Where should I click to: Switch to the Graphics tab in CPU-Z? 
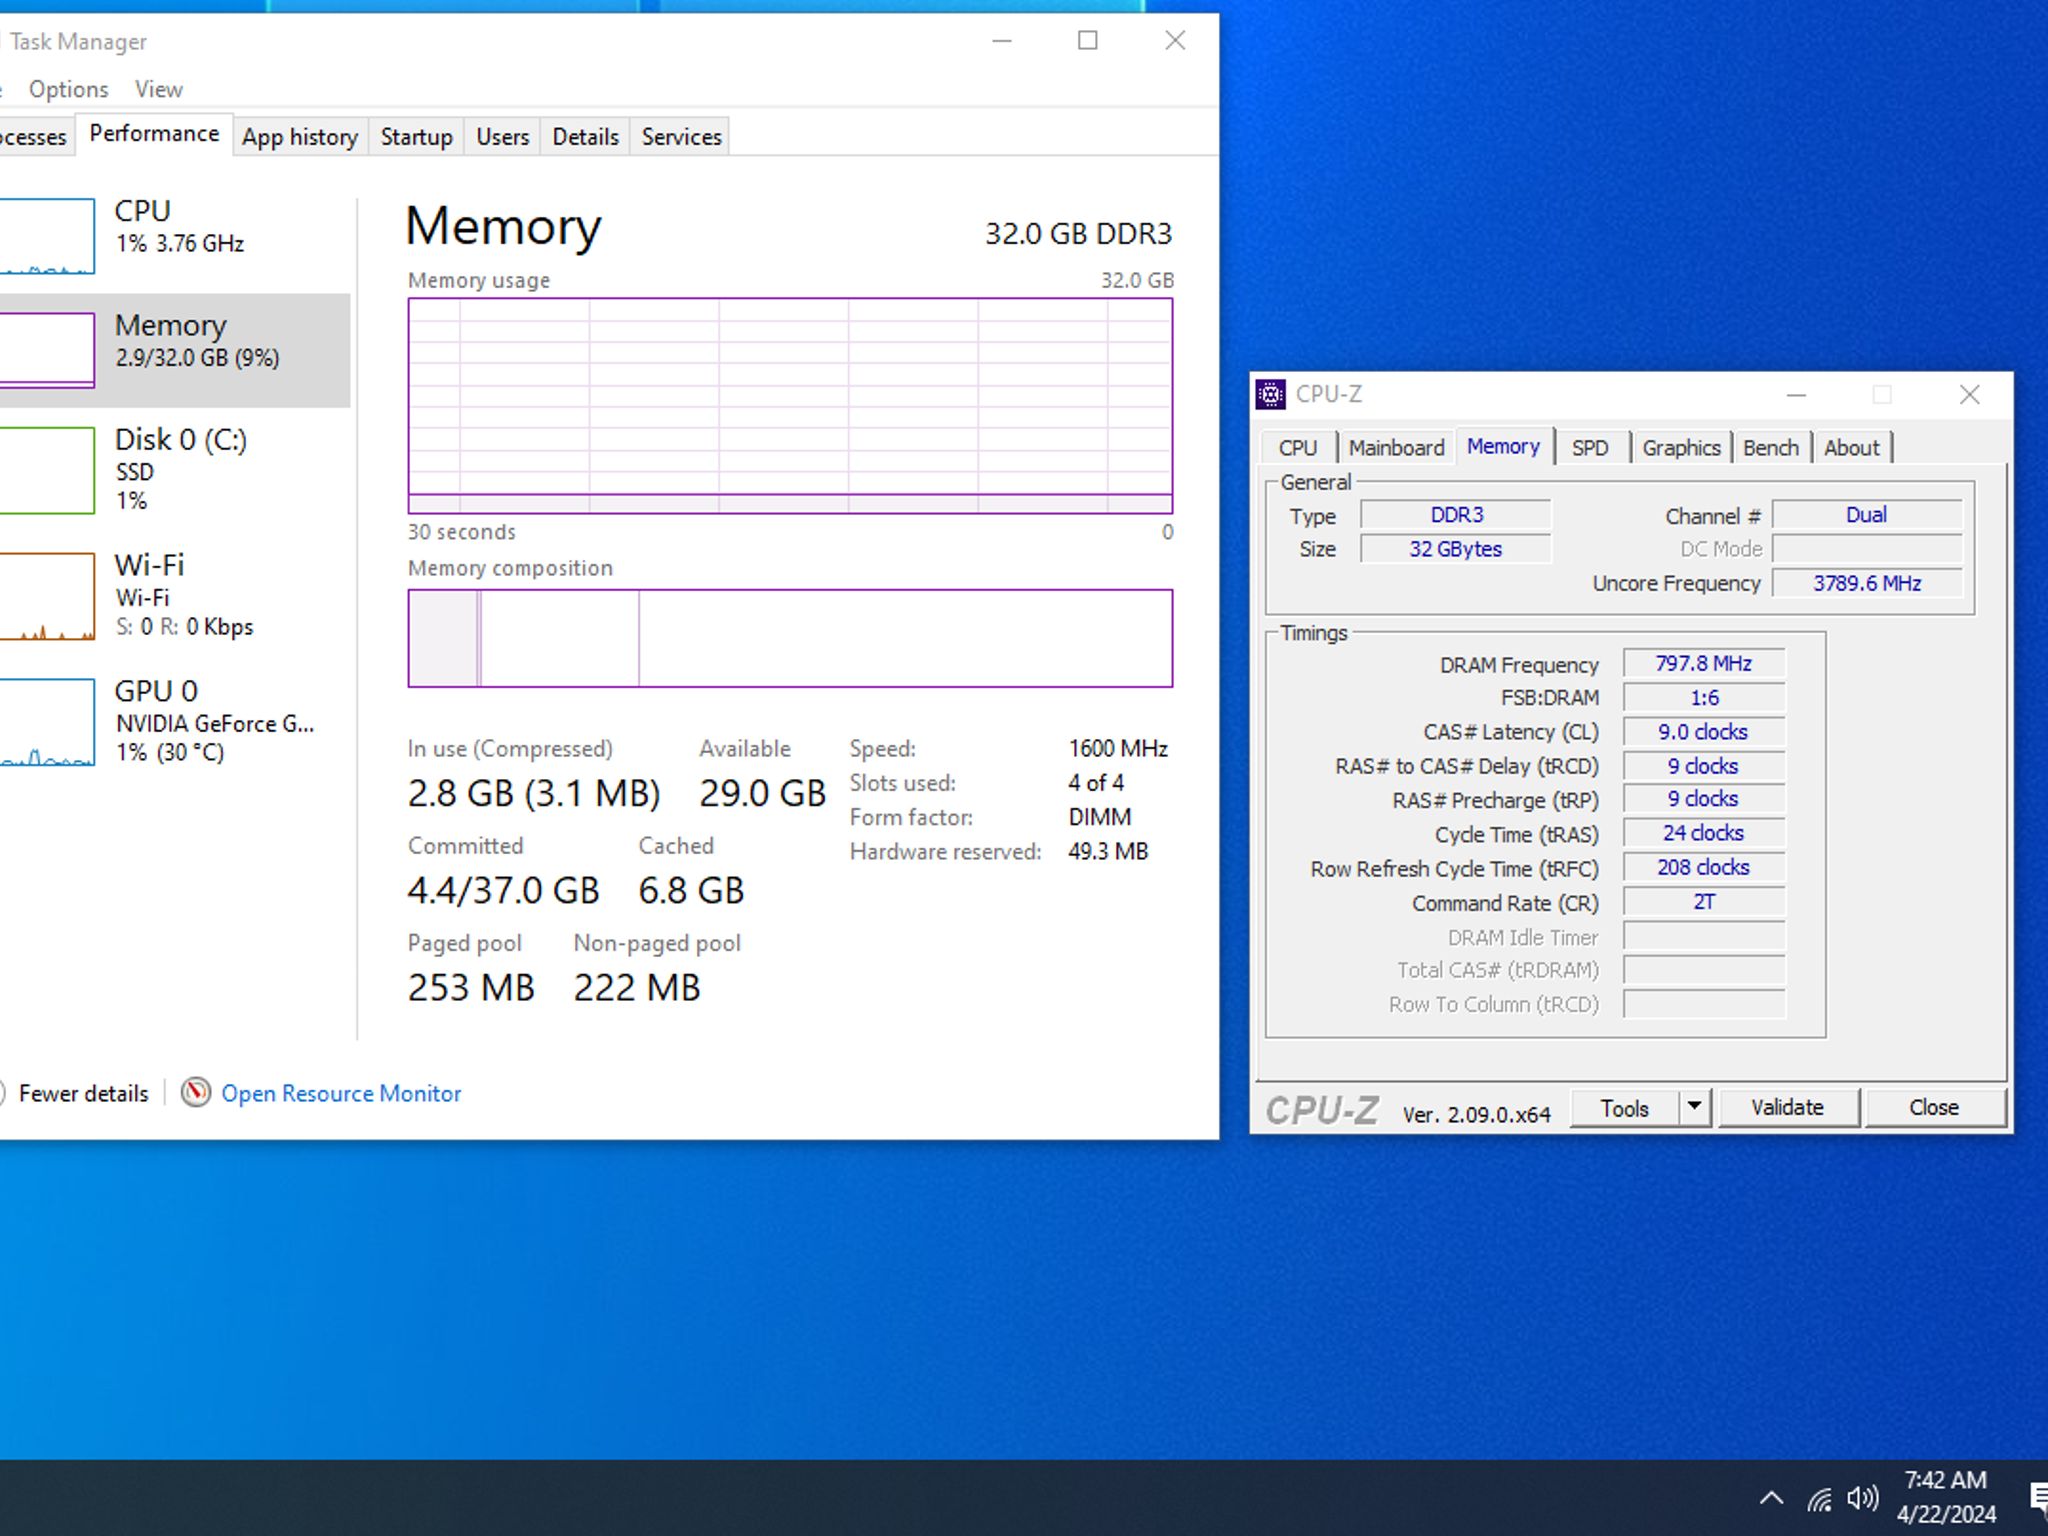[x=1681, y=448]
